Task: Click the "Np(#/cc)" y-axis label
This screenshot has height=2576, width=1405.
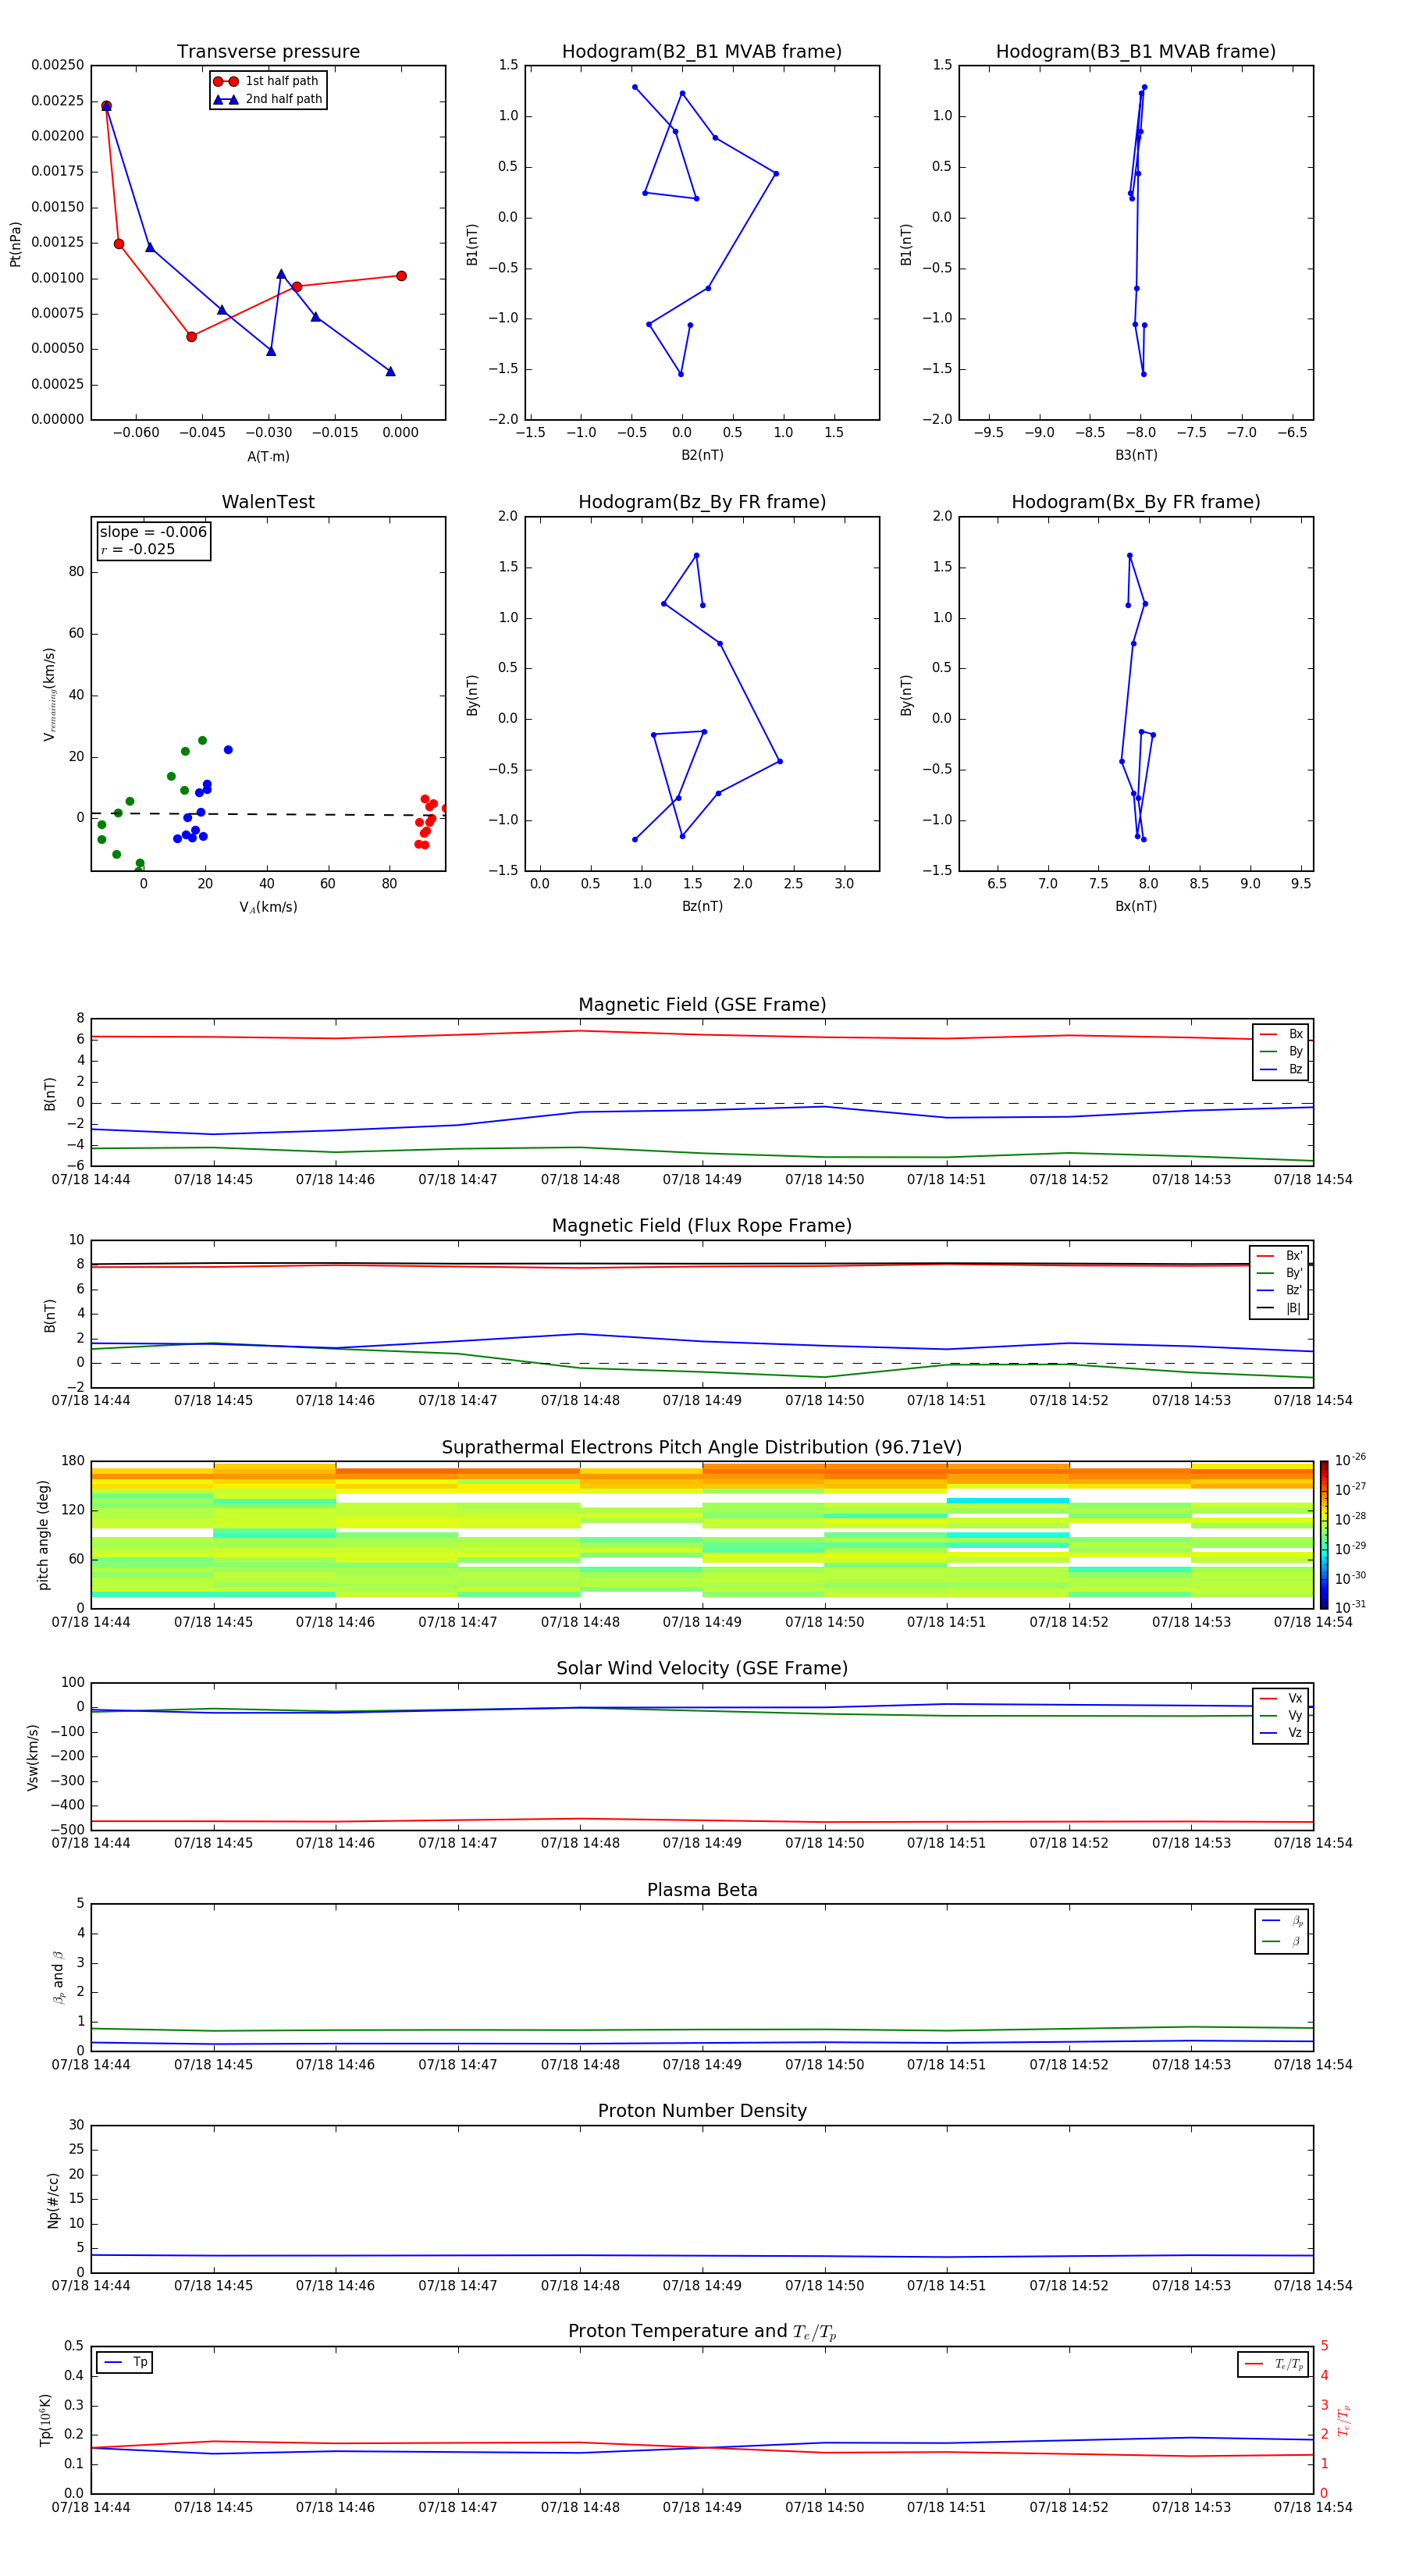Action: click(53, 2199)
